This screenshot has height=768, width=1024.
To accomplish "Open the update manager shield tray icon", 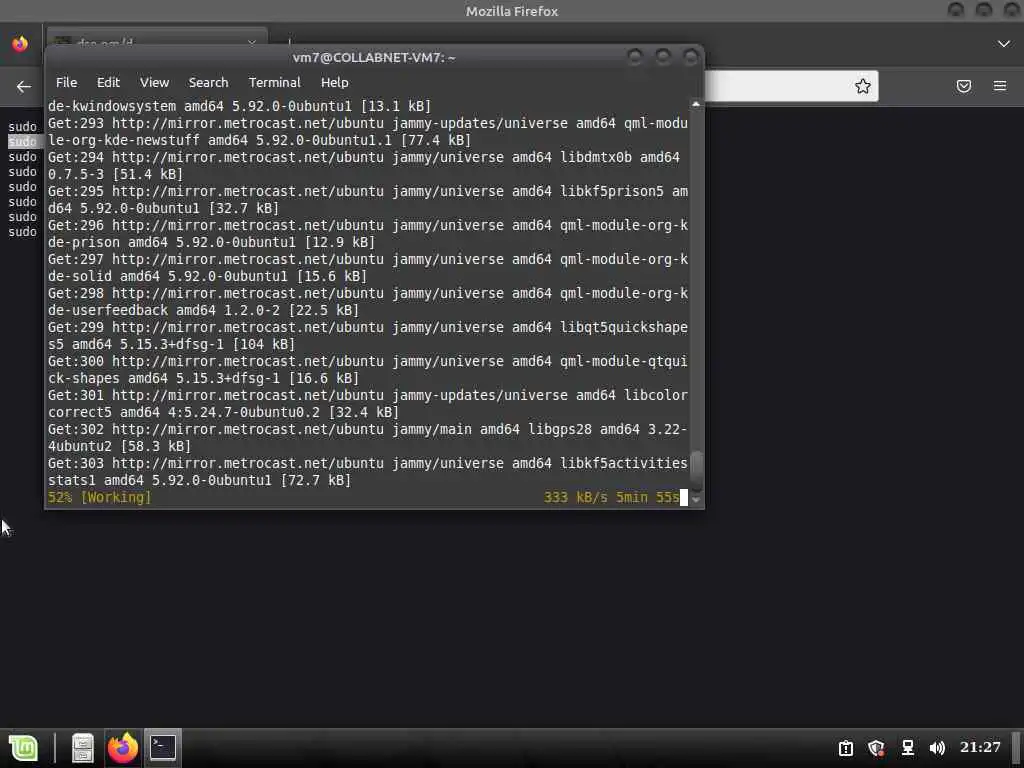I will click(876, 748).
